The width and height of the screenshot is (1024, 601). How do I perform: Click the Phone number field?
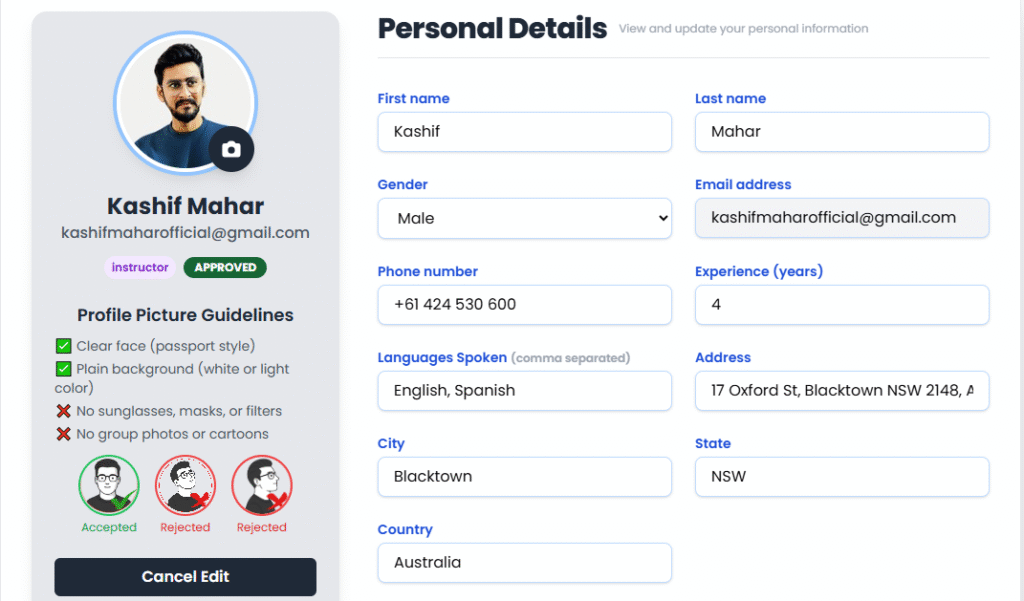[x=524, y=305]
